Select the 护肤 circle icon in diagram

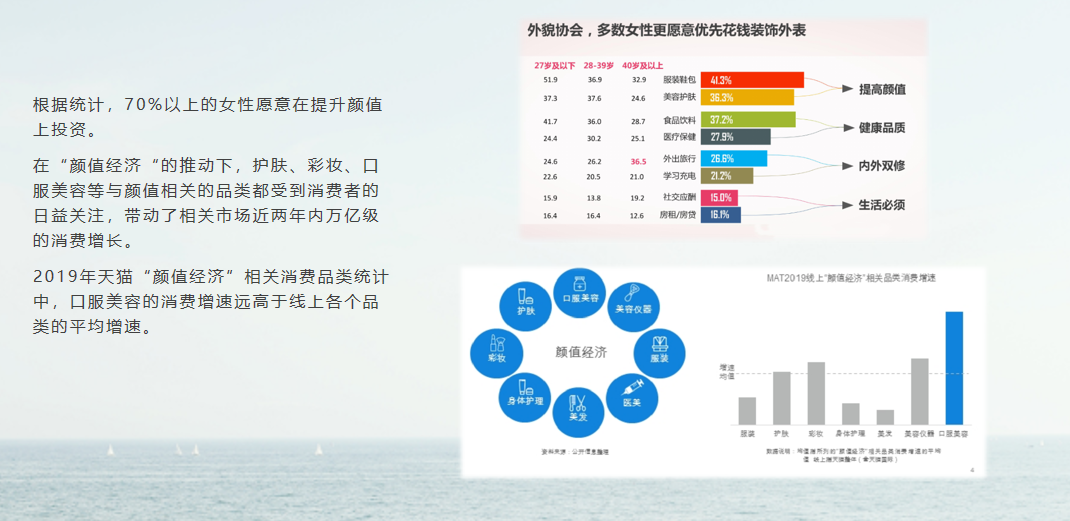point(525,307)
